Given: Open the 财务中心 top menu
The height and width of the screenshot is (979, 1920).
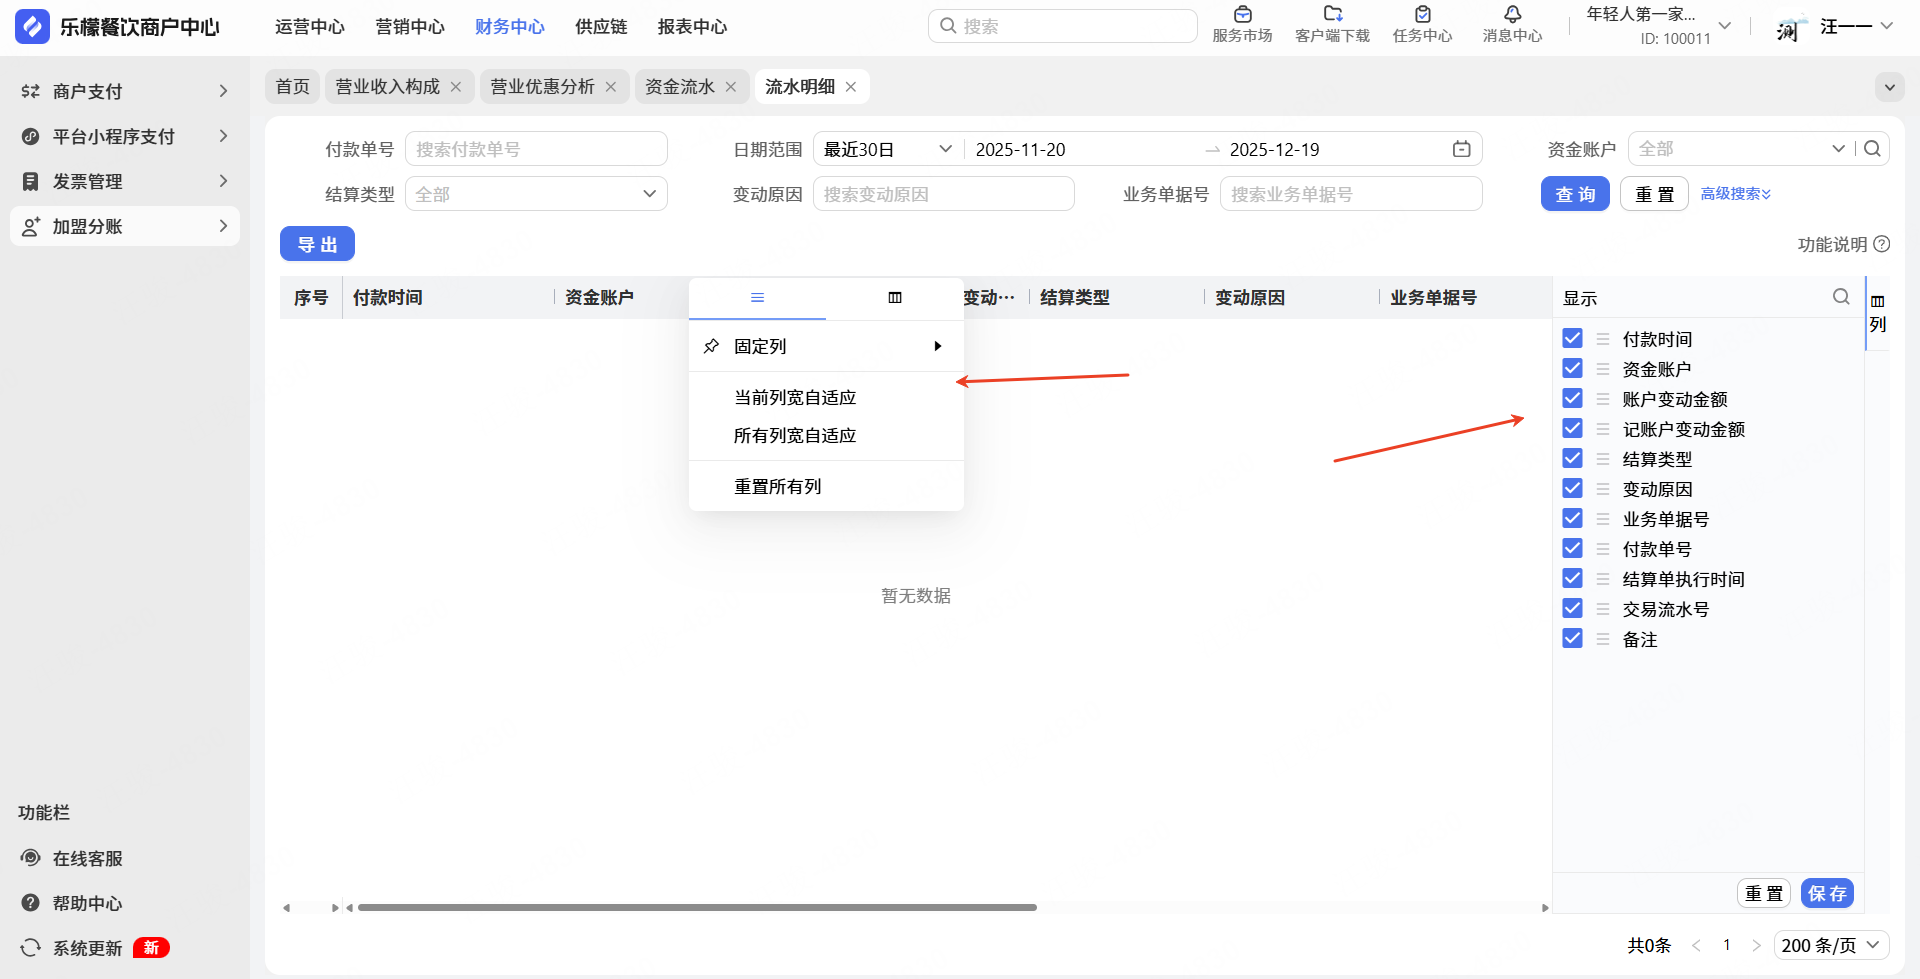Looking at the screenshot, I should click(510, 27).
